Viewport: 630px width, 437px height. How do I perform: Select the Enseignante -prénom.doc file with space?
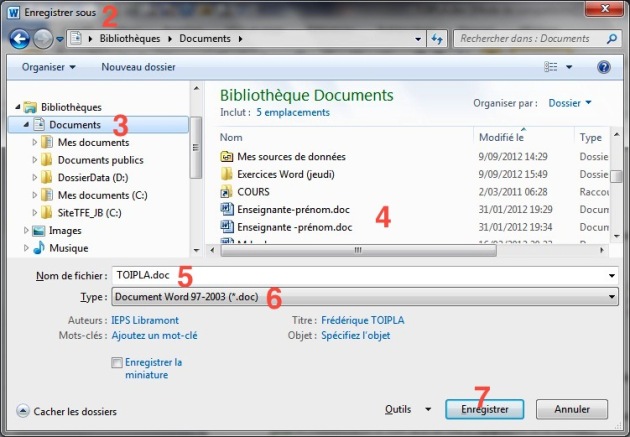point(295,227)
